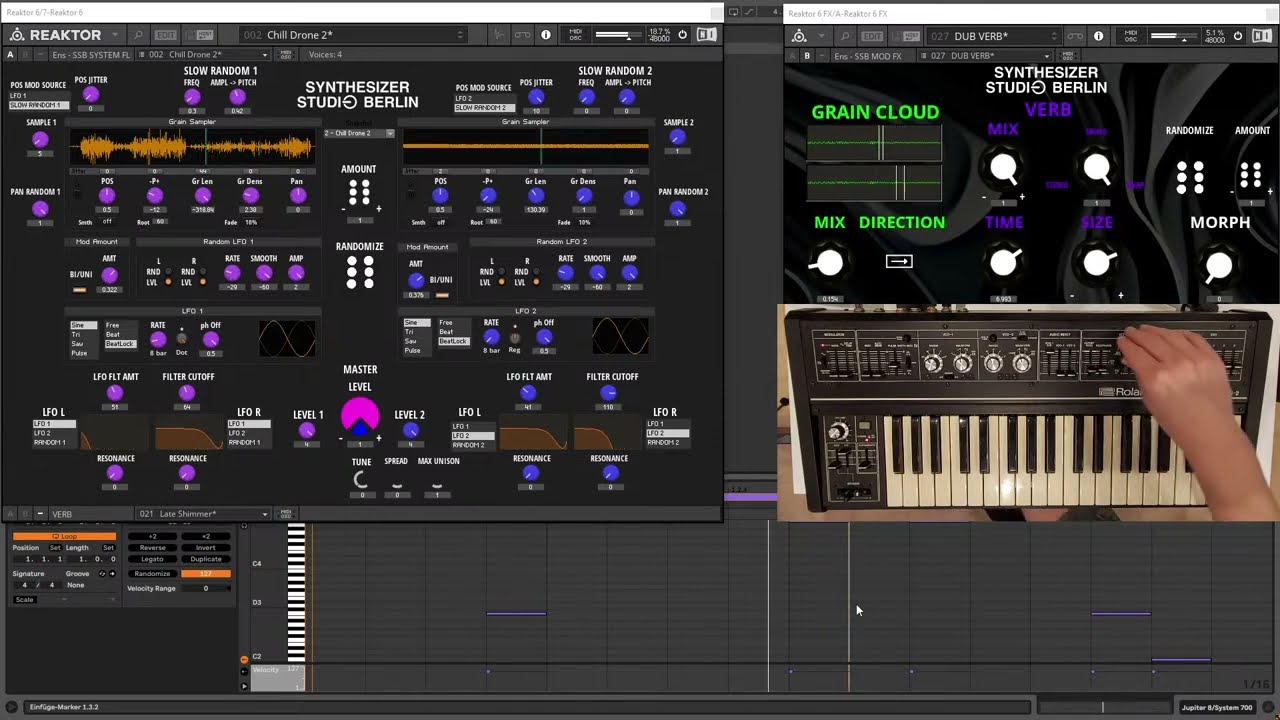1280x720 pixels.
Task: Click the left FILTER CUTOFF knob
Action: click(187, 393)
